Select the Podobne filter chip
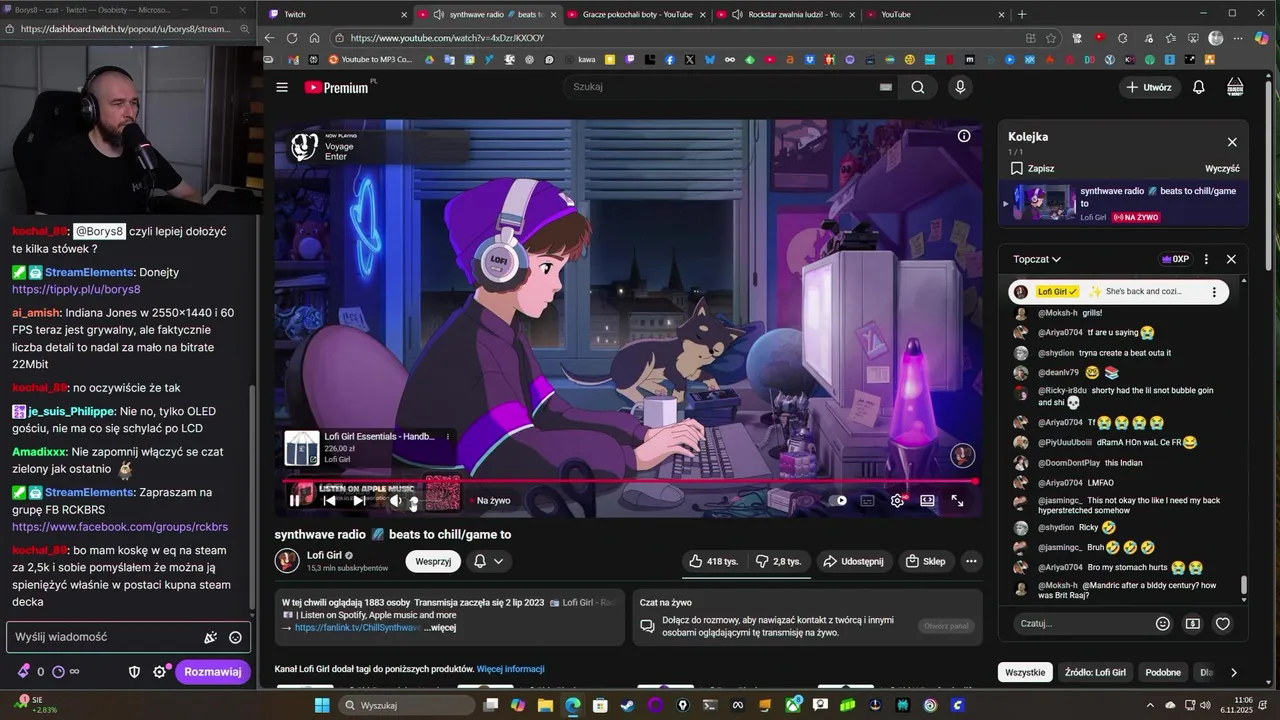The height and width of the screenshot is (720, 1280). coord(1163,673)
